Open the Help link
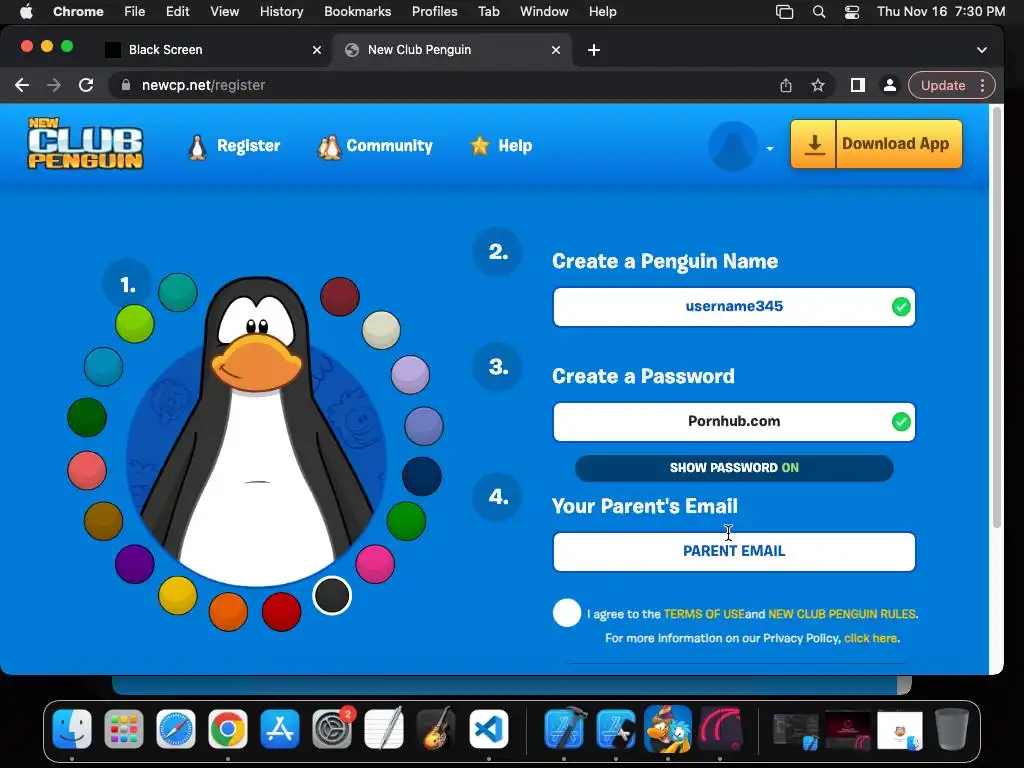 [515, 146]
